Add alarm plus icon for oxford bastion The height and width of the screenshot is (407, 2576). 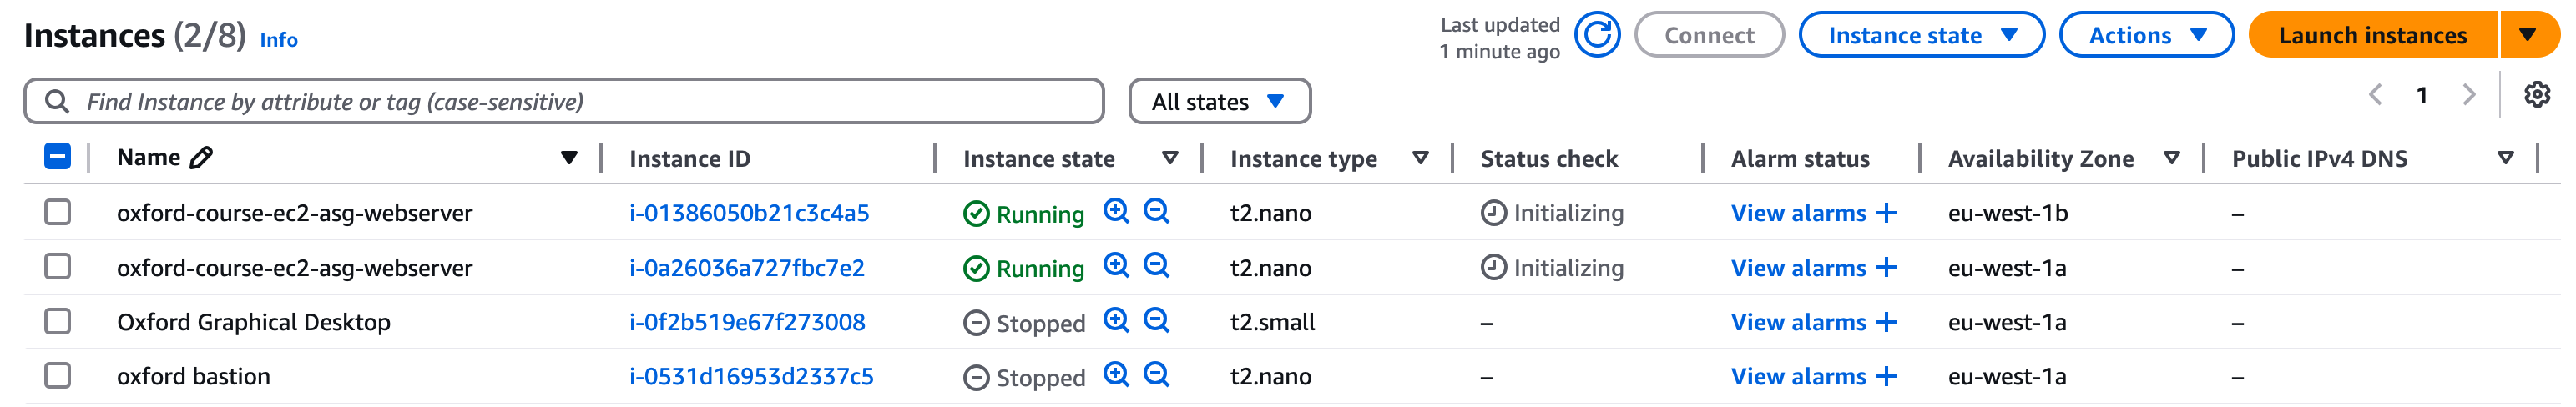click(x=1886, y=376)
